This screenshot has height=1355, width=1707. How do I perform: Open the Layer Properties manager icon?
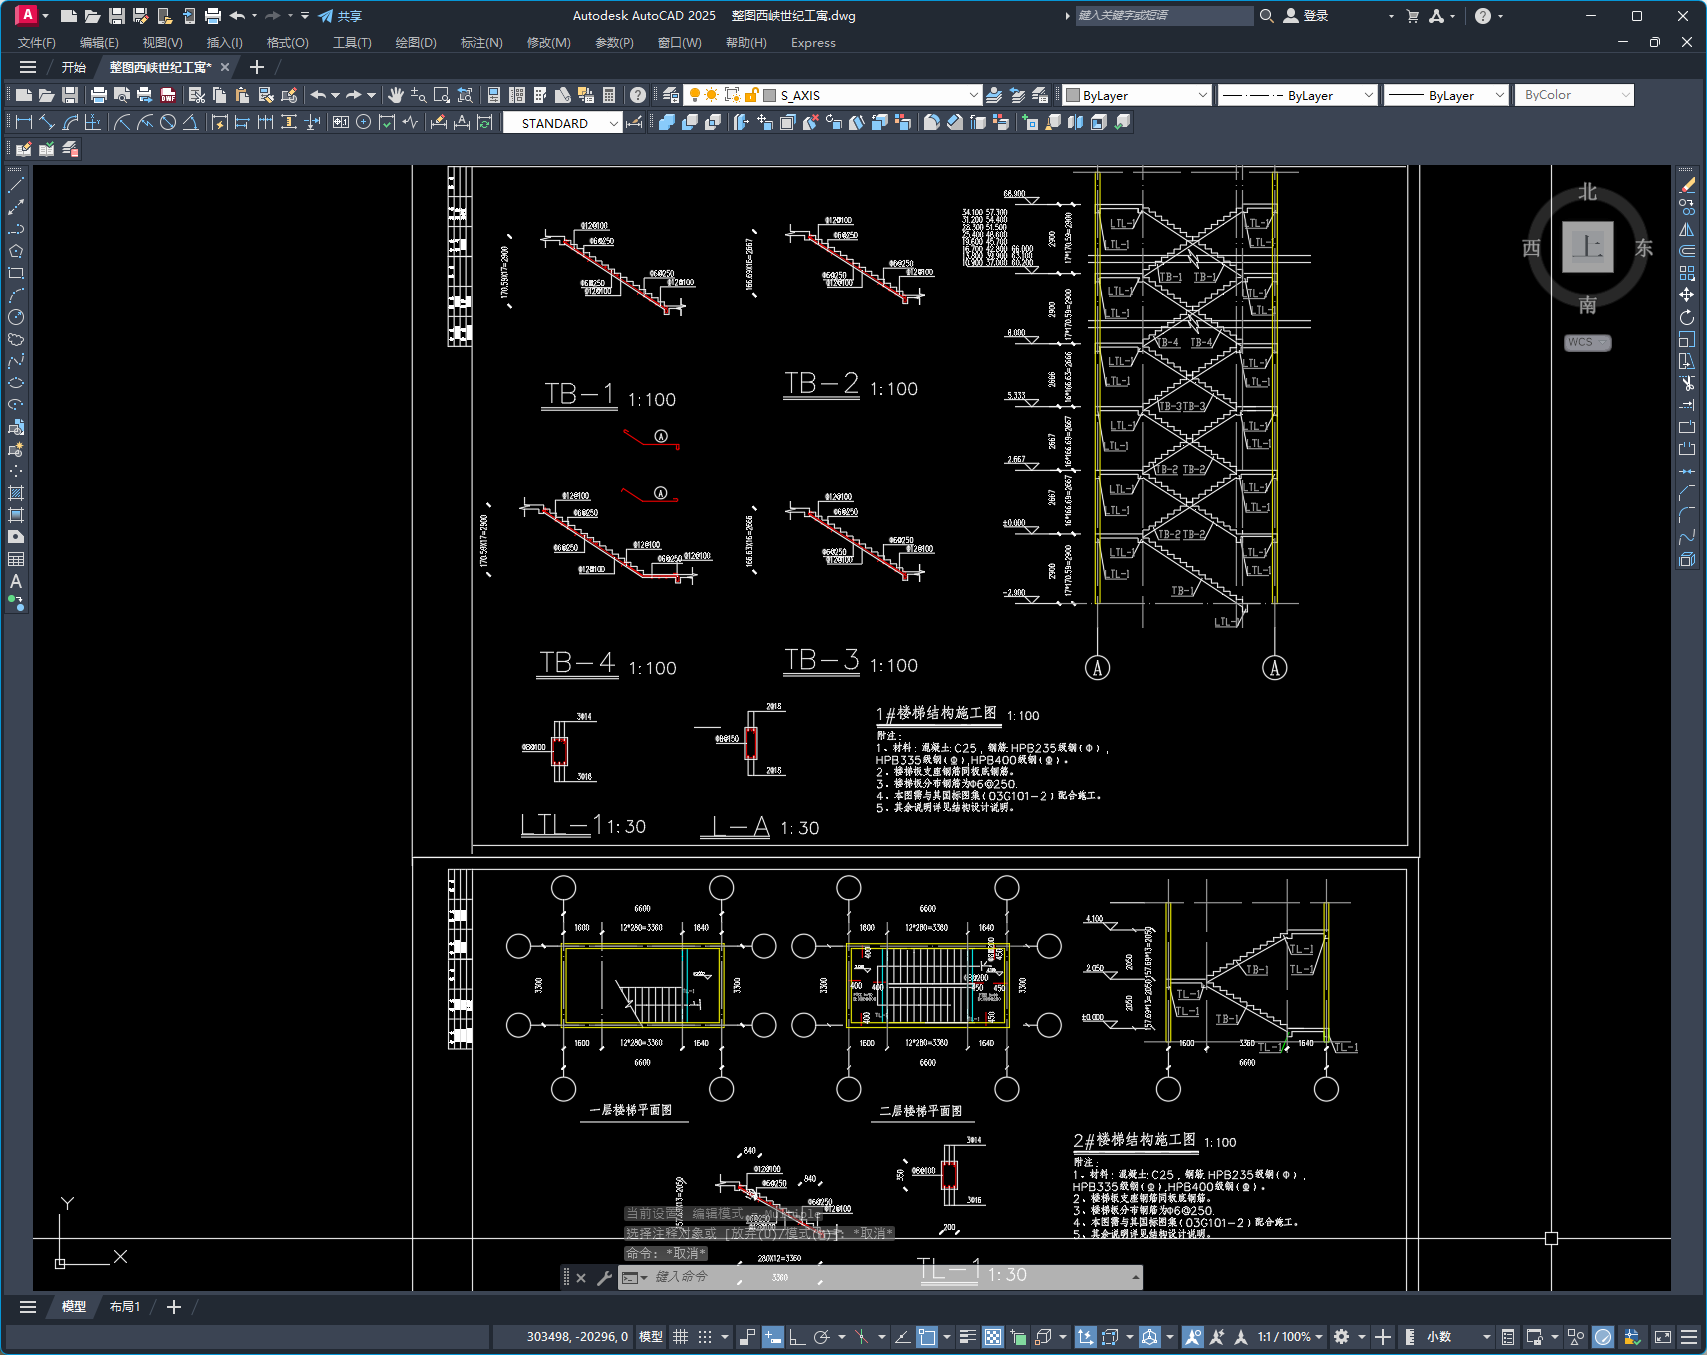[671, 95]
